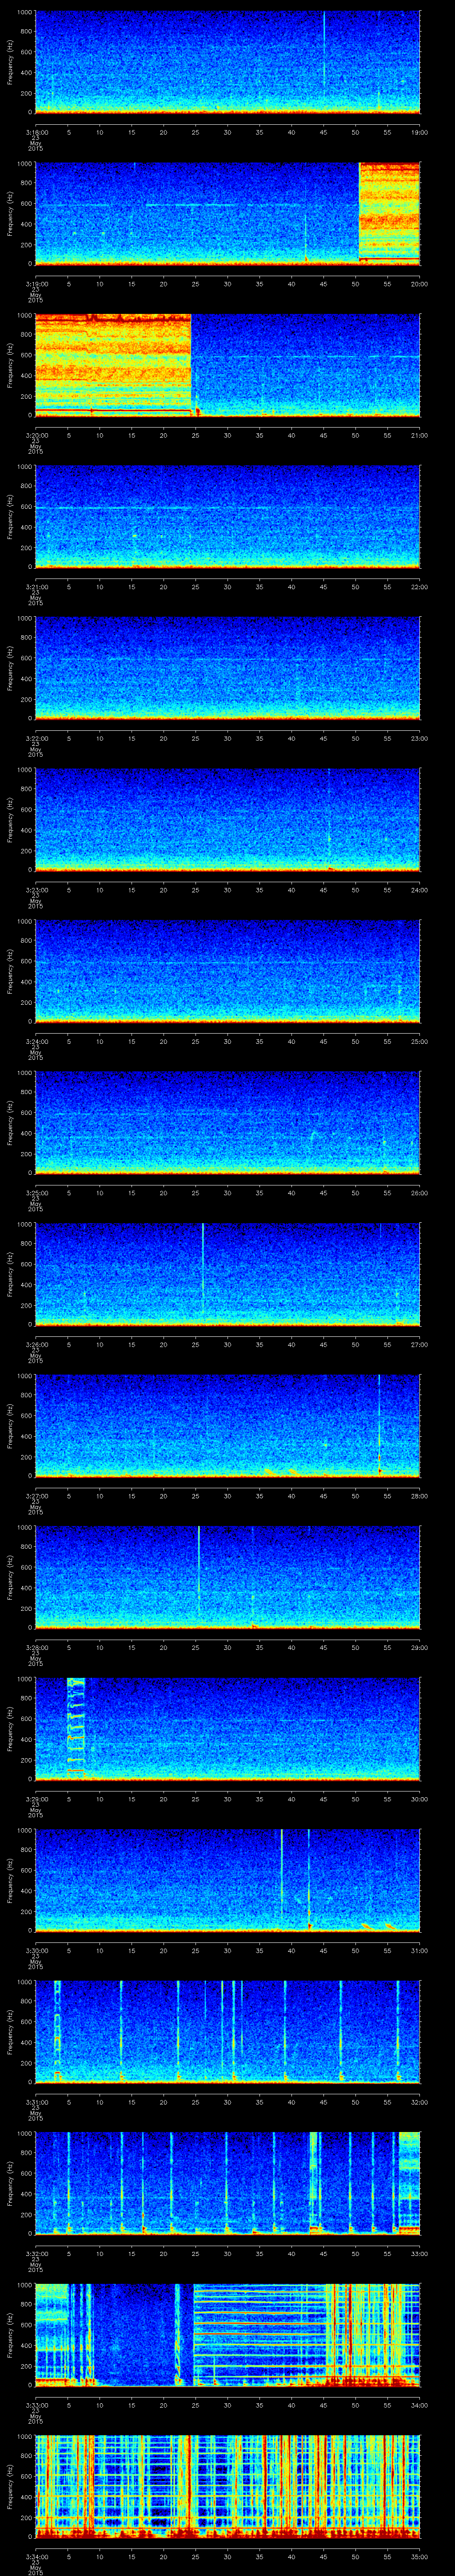Click the "3:33:00" start time label

click(37, 2405)
